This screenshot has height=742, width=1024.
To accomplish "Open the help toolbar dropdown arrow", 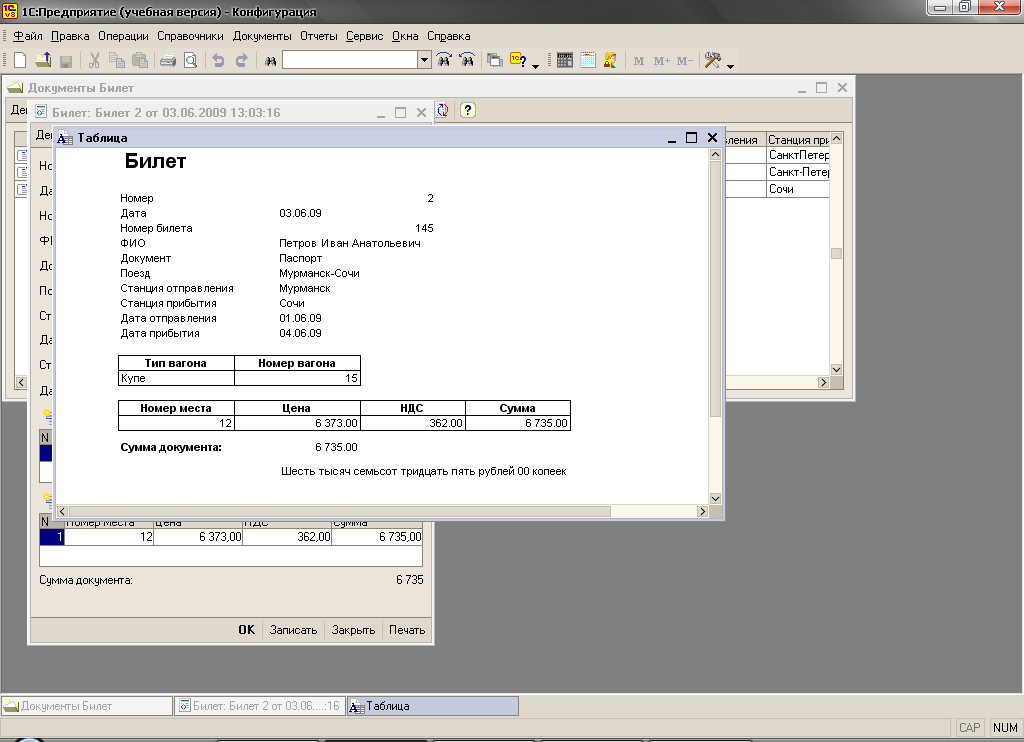I will 535,66.
